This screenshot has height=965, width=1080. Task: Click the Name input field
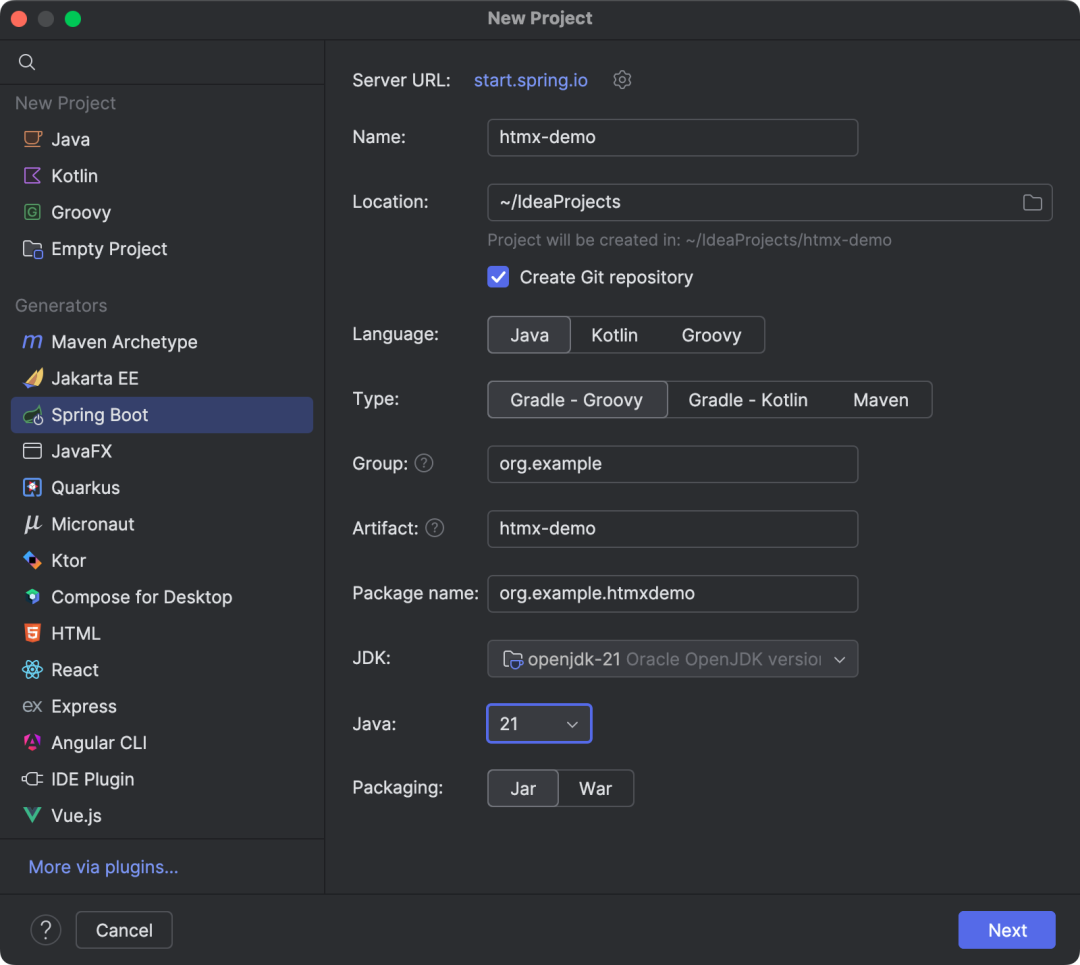672,137
